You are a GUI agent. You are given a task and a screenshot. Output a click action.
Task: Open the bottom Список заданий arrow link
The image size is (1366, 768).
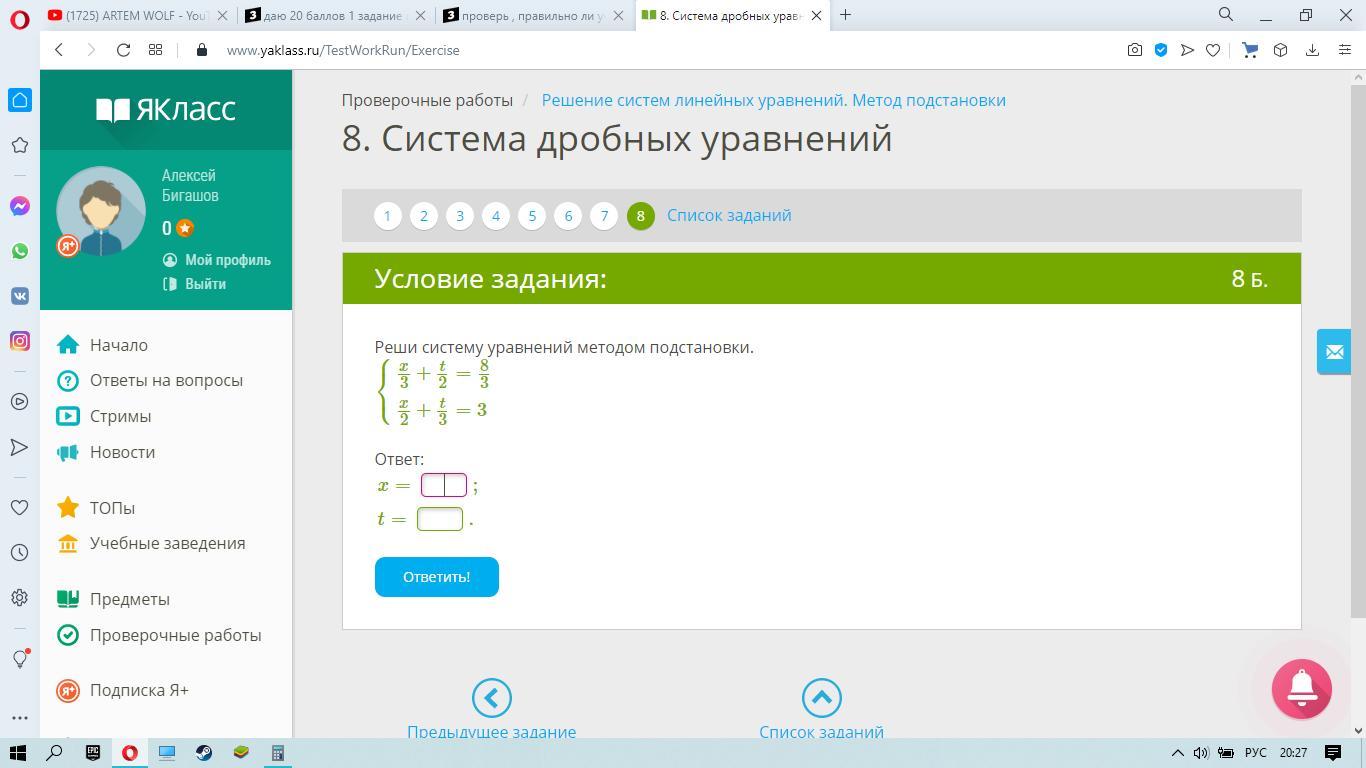click(821, 710)
